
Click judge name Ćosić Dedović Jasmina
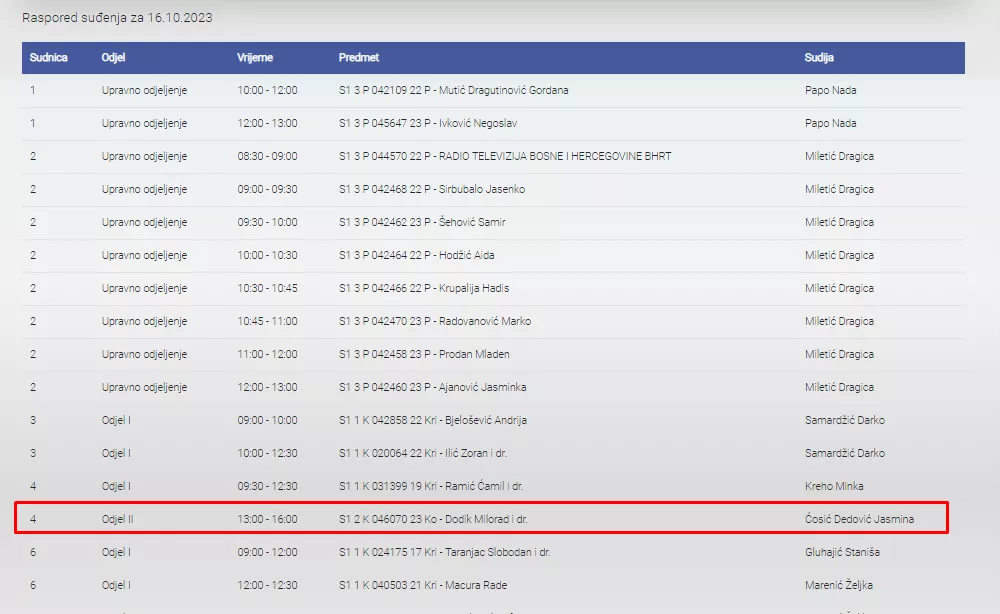(859, 519)
